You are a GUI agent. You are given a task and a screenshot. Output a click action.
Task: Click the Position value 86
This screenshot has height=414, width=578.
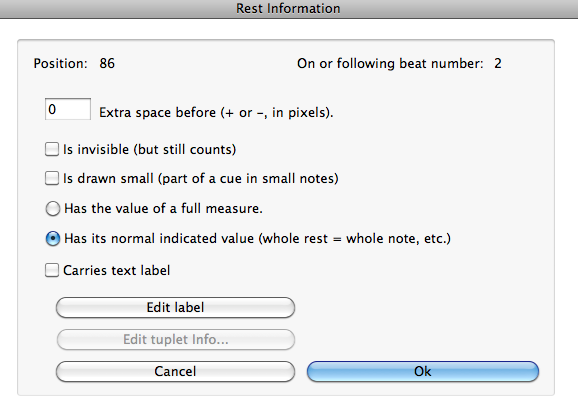(107, 63)
